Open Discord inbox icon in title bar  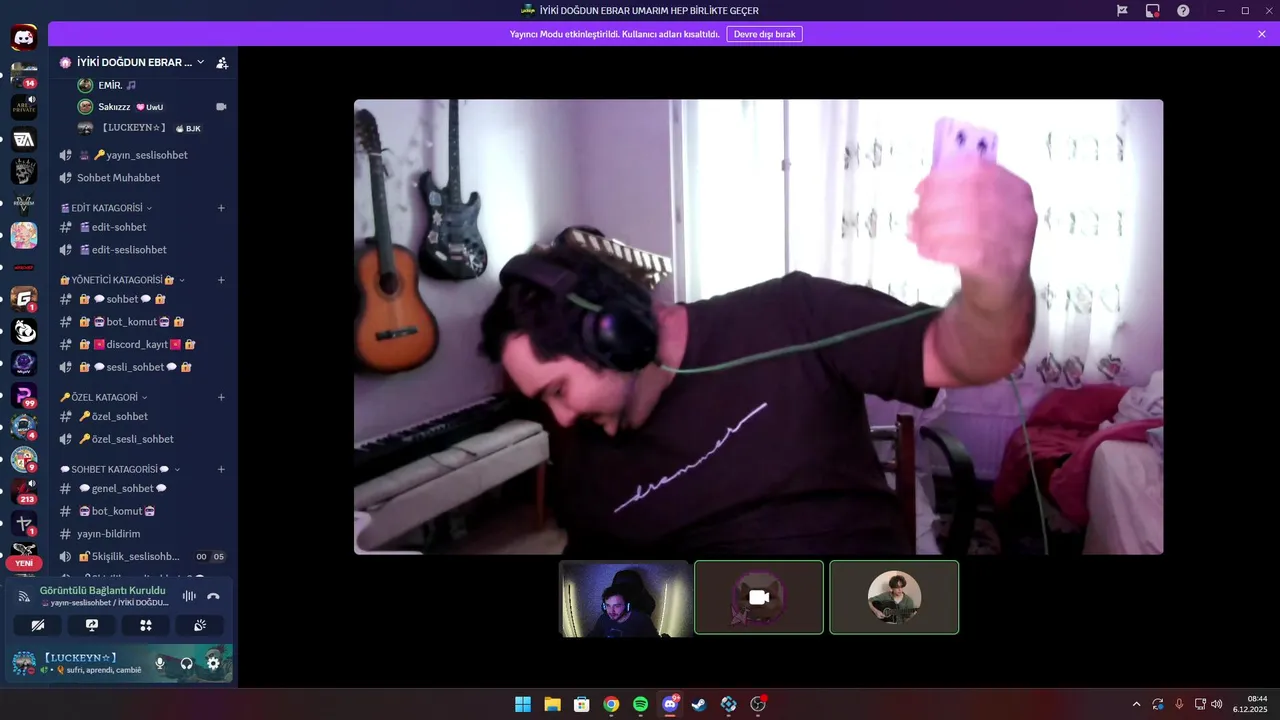click(x=1152, y=10)
